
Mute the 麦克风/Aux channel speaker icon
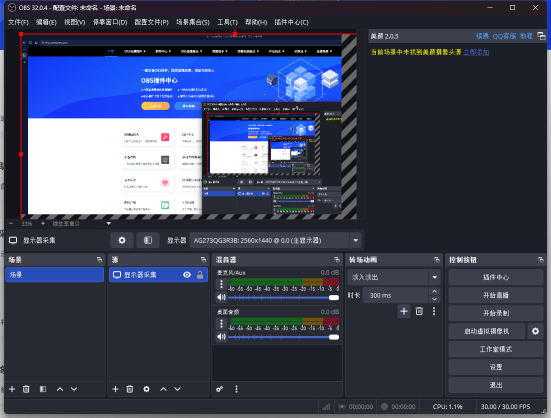click(x=221, y=298)
